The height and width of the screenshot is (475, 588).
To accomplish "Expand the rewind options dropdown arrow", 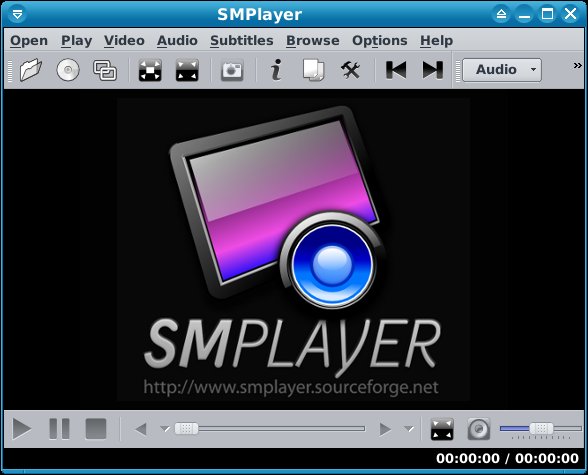I will coord(165,429).
